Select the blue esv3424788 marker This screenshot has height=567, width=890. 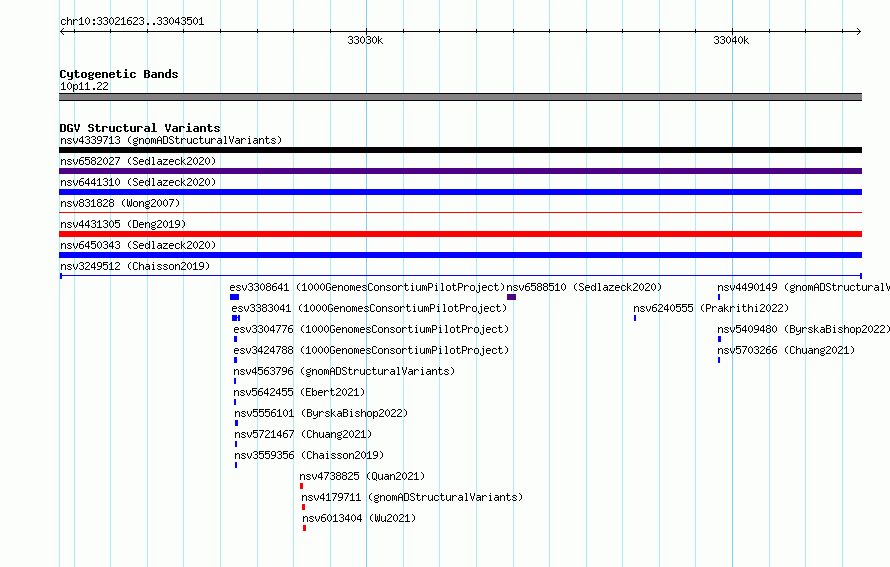236,360
